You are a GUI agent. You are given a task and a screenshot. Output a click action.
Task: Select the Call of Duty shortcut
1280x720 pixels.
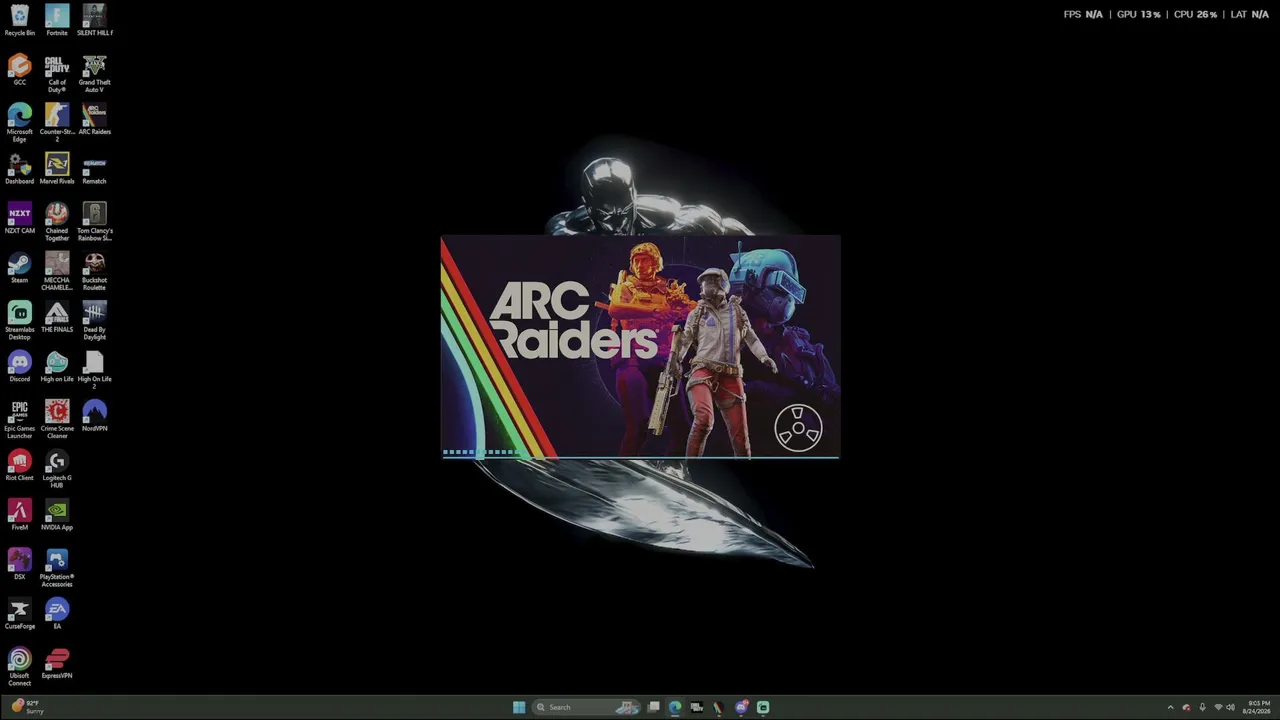click(57, 74)
